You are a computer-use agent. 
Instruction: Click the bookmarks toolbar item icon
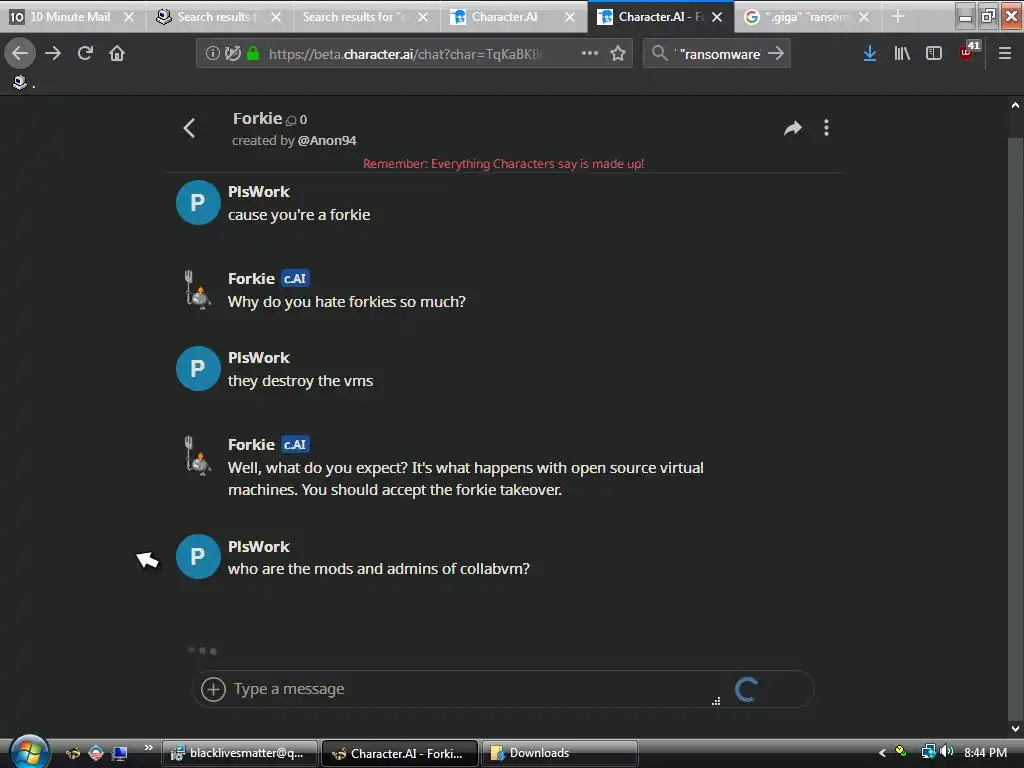pyautogui.click(x=20, y=82)
